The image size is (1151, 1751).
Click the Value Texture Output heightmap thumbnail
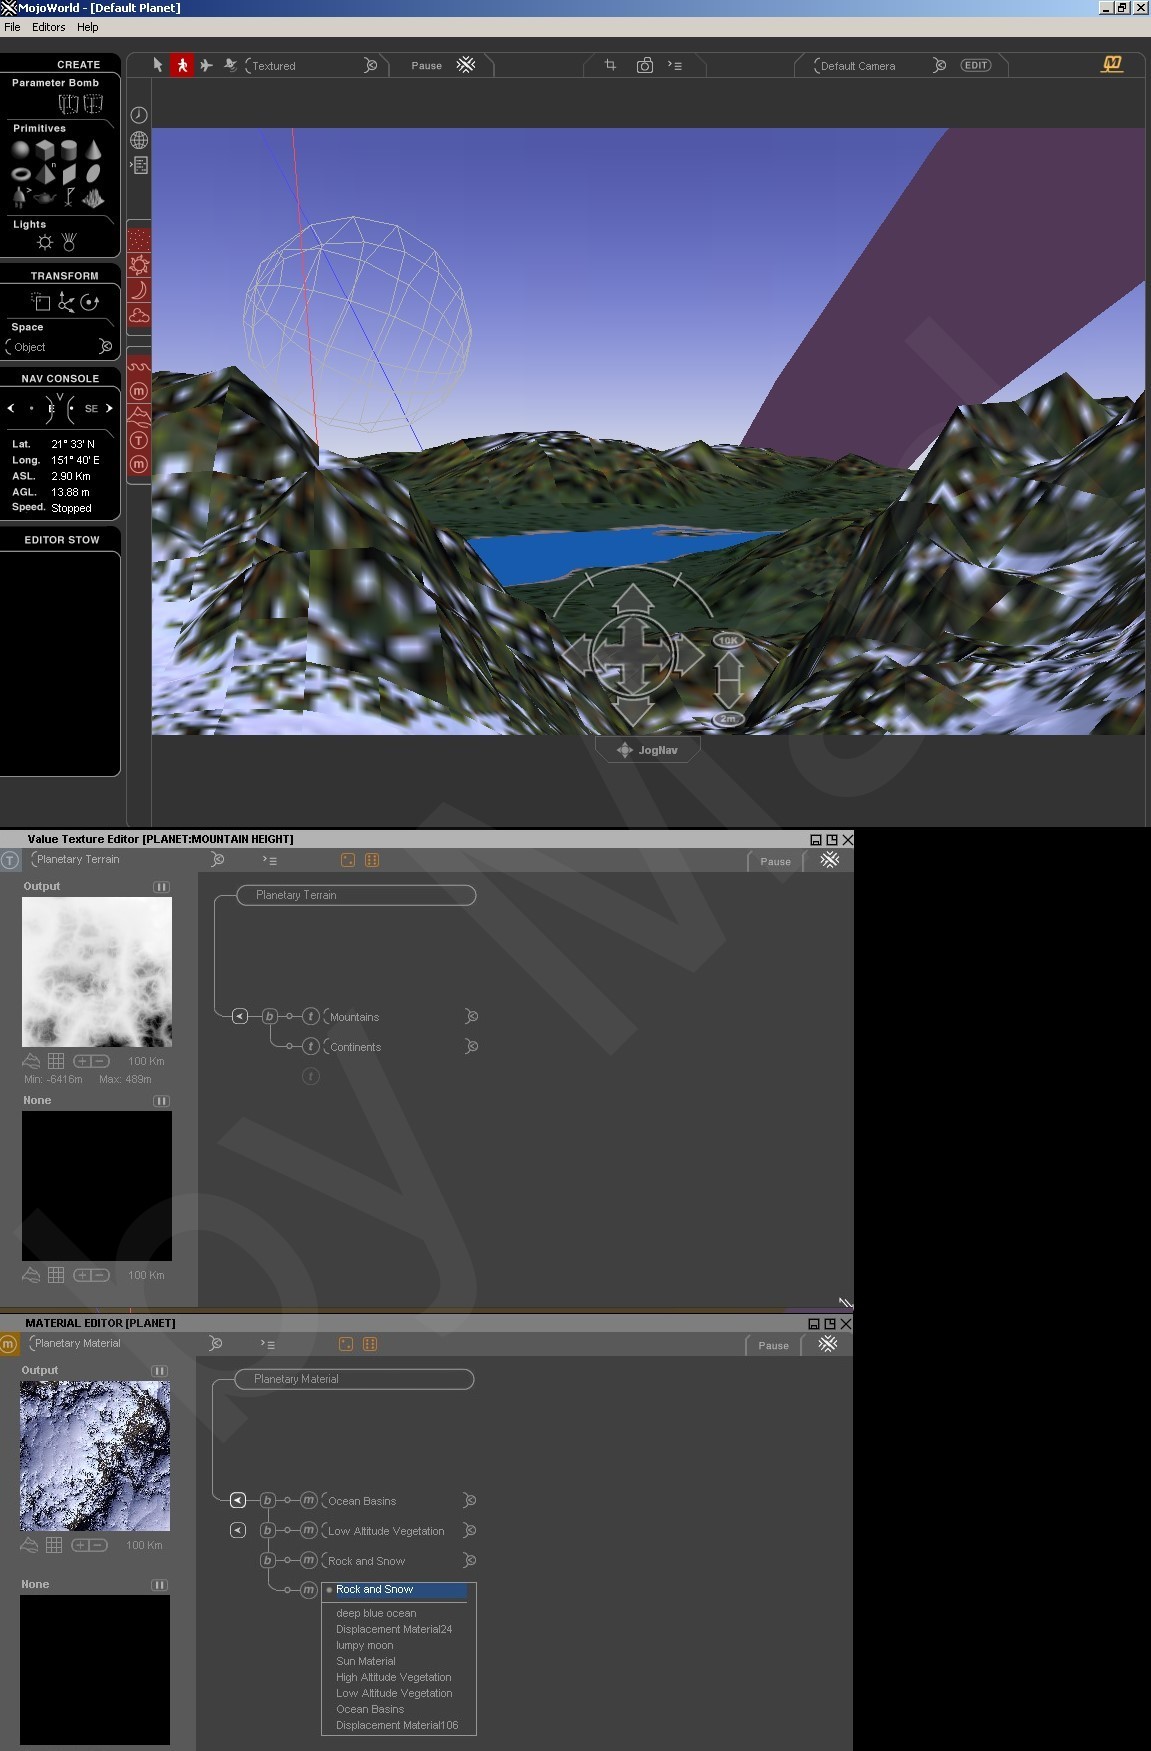pos(97,972)
